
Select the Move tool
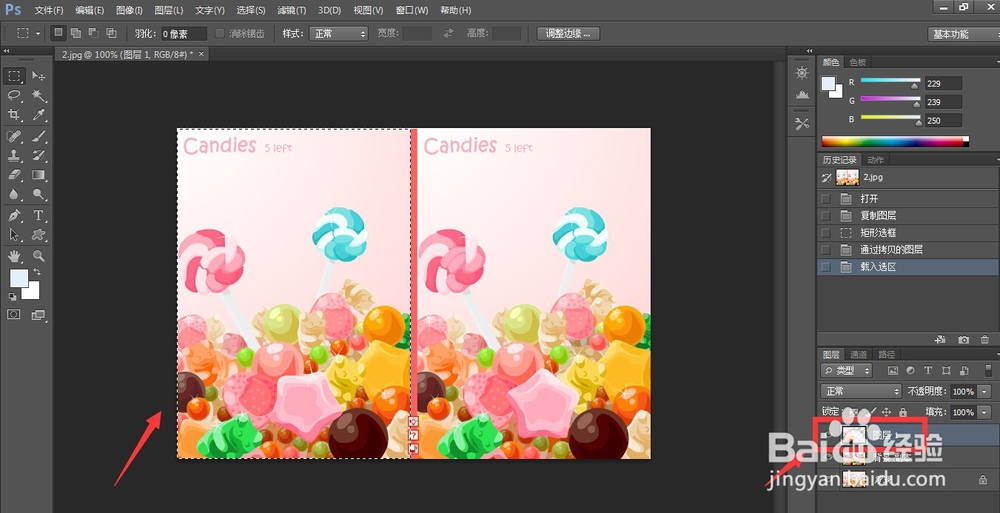tap(38, 77)
